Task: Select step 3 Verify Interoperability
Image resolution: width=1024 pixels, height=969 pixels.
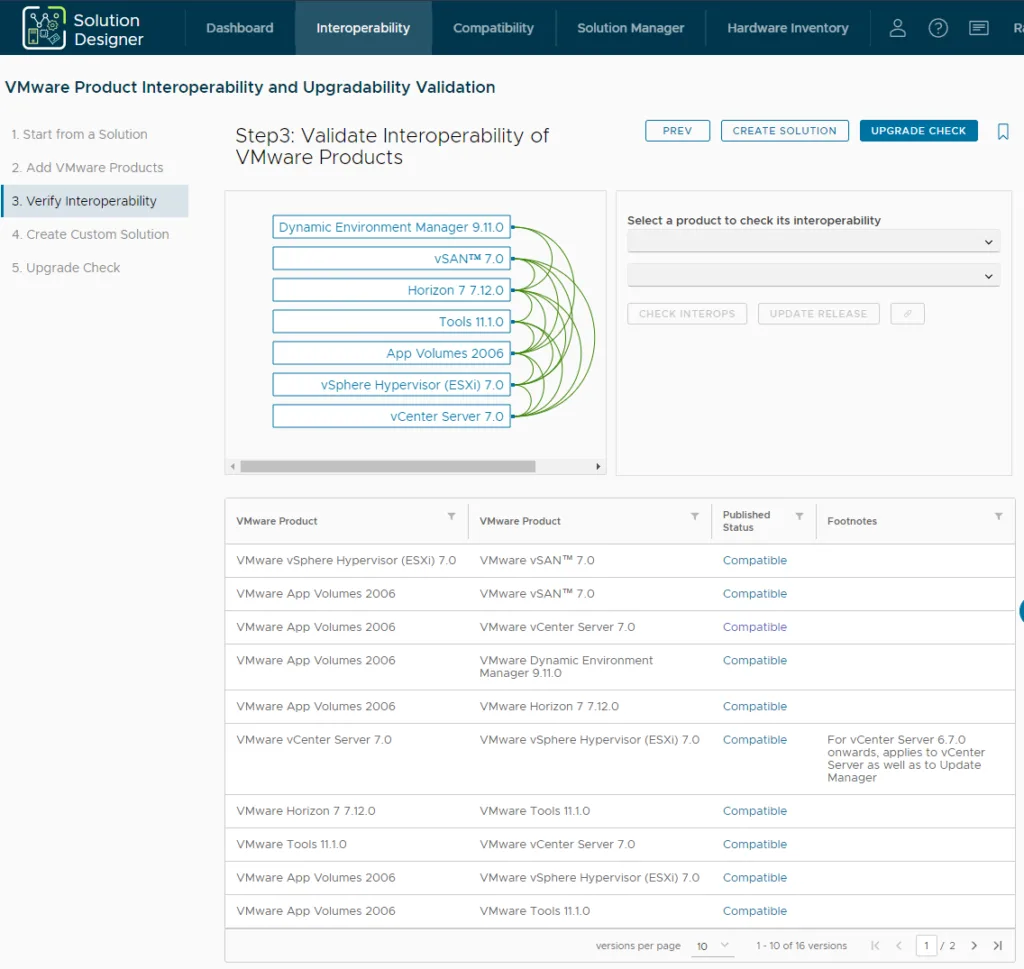Action: [x=95, y=201]
